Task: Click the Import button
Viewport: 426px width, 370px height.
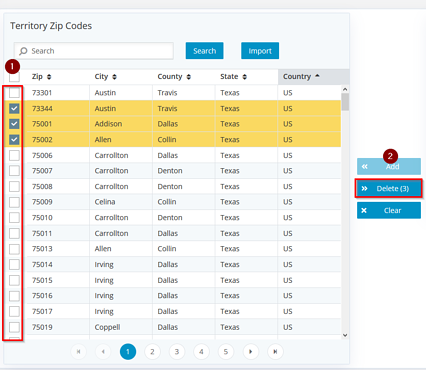Action: point(260,51)
